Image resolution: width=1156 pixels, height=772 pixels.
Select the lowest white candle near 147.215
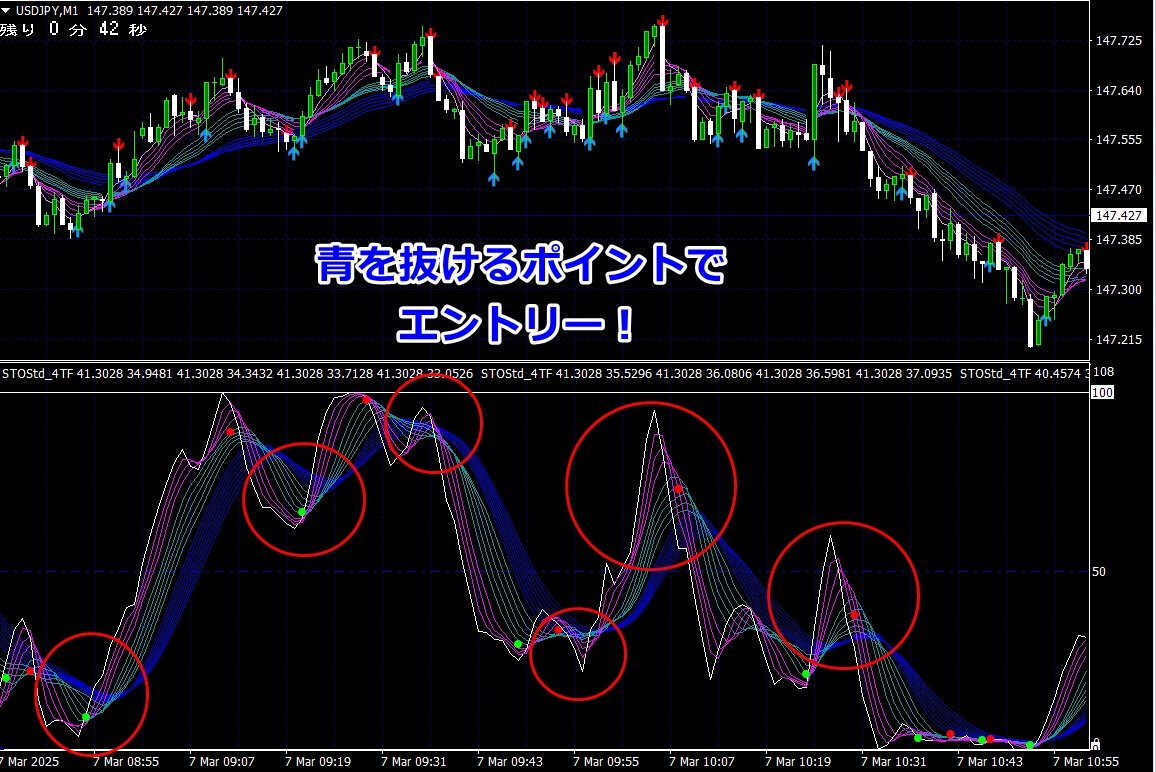tap(1031, 321)
